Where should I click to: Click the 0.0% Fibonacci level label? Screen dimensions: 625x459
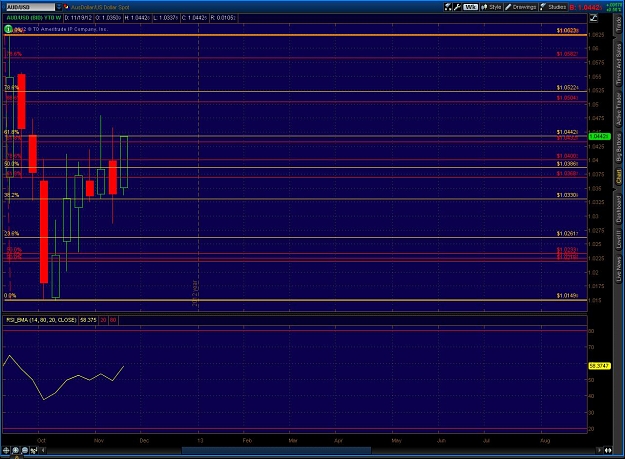(10, 296)
